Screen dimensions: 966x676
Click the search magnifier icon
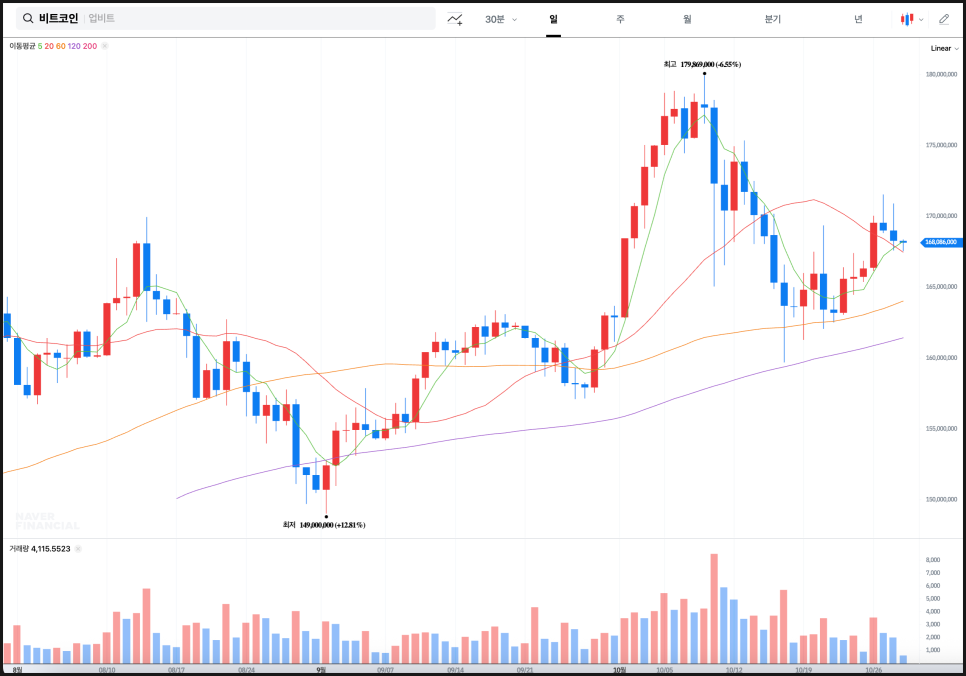point(26,19)
